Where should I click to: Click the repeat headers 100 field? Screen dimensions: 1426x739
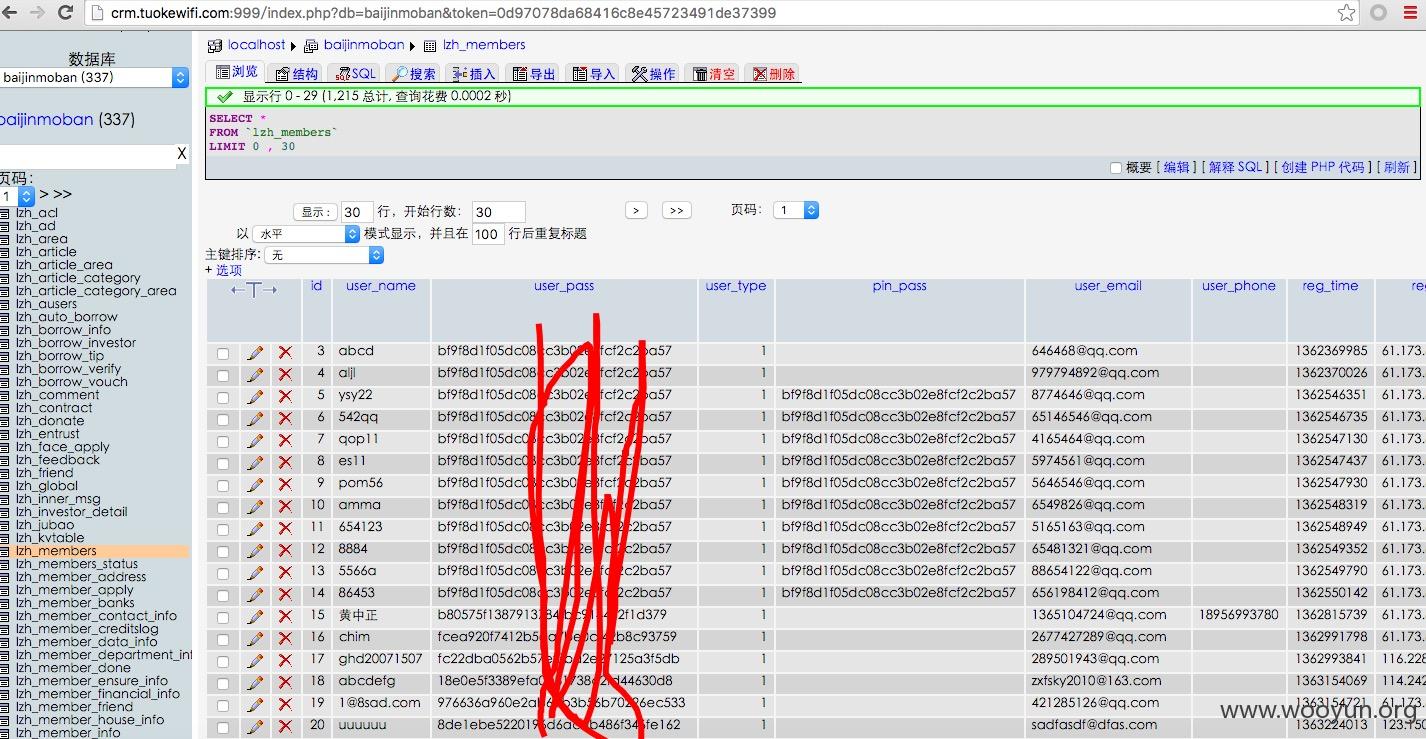tap(487, 234)
